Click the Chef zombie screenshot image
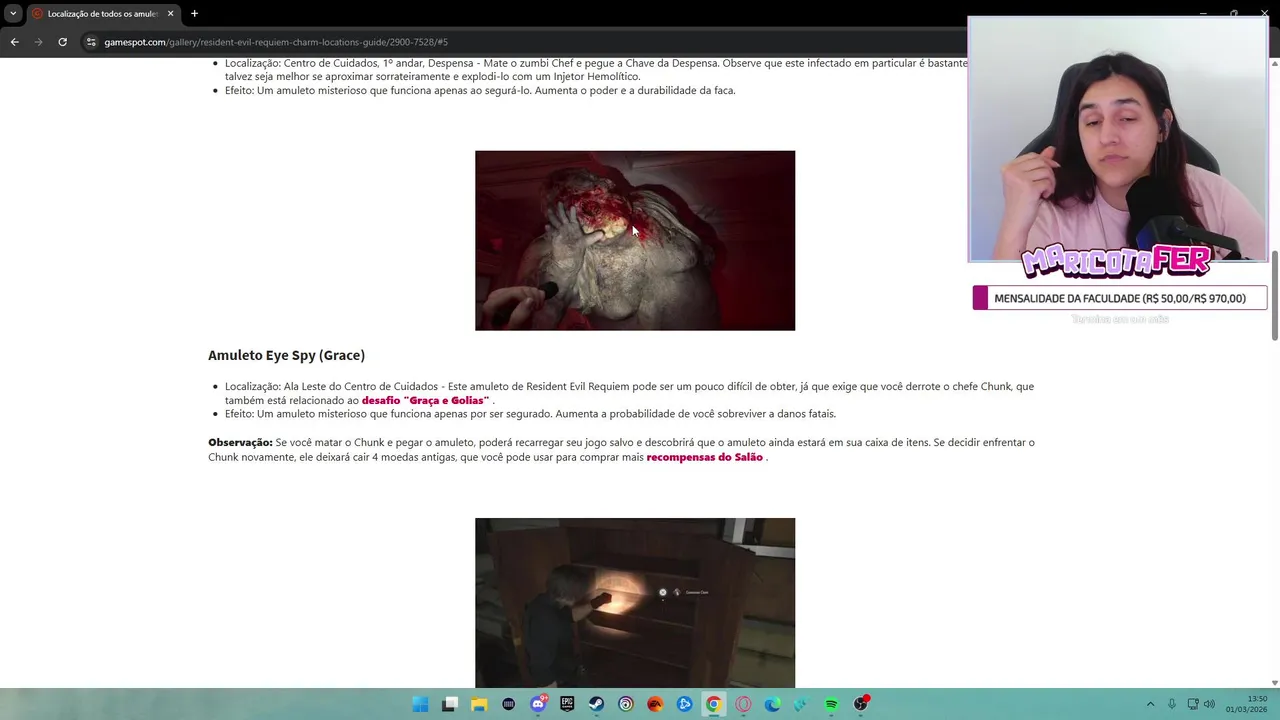Viewport: 1280px width, 720px height. point(635,240)
